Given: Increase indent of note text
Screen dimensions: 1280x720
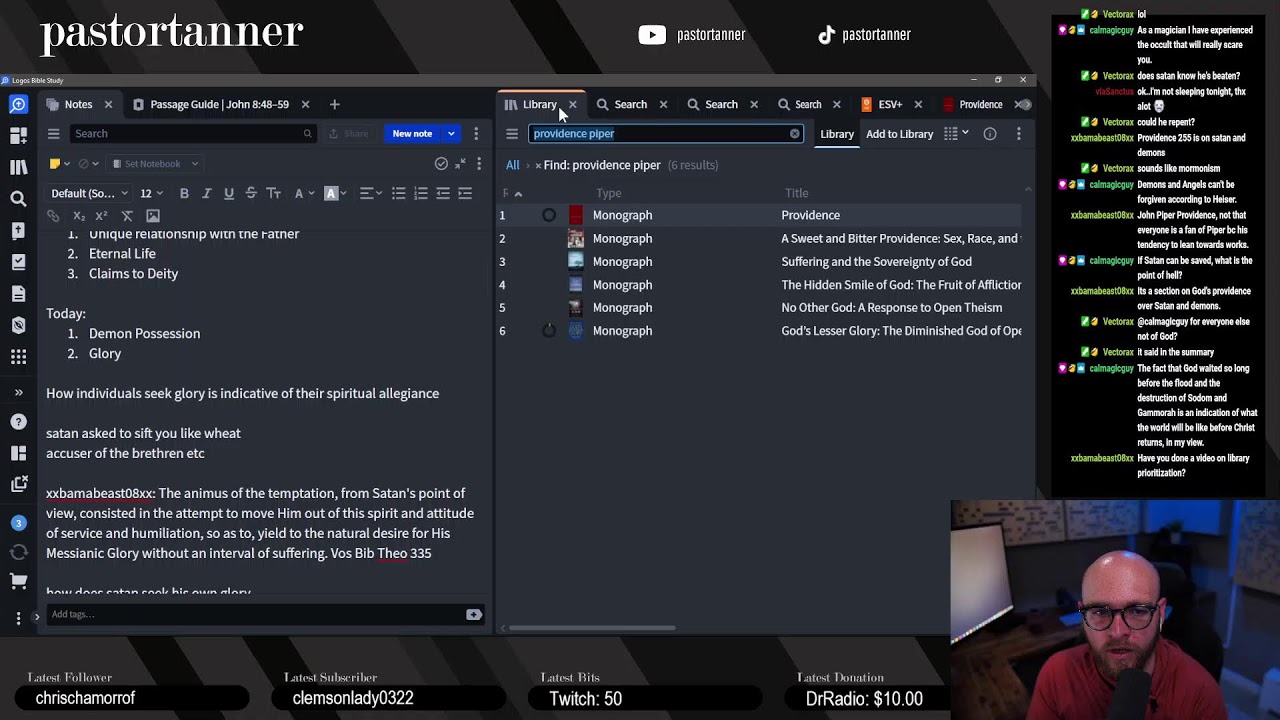Looking at the screenshot, I should click(465, 193).
